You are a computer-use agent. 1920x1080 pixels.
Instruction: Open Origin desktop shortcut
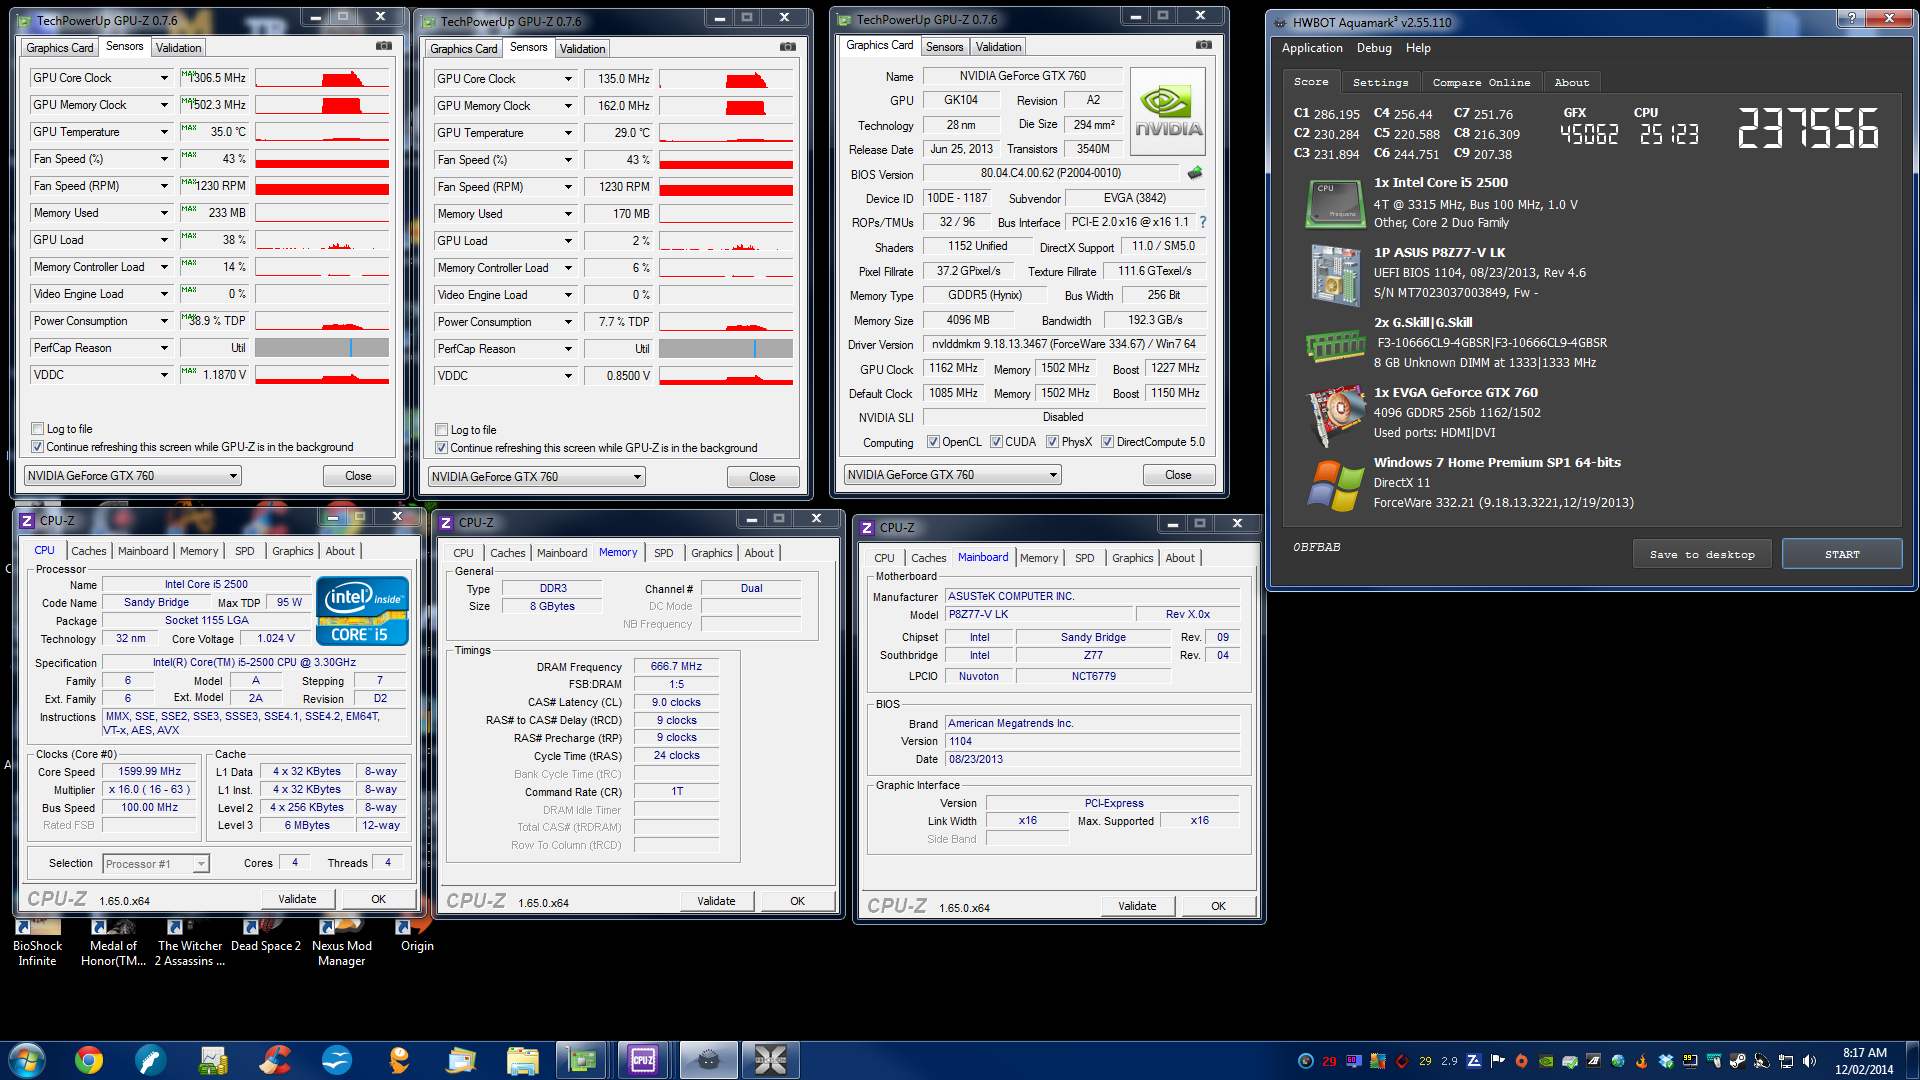(x=417, y=937)
